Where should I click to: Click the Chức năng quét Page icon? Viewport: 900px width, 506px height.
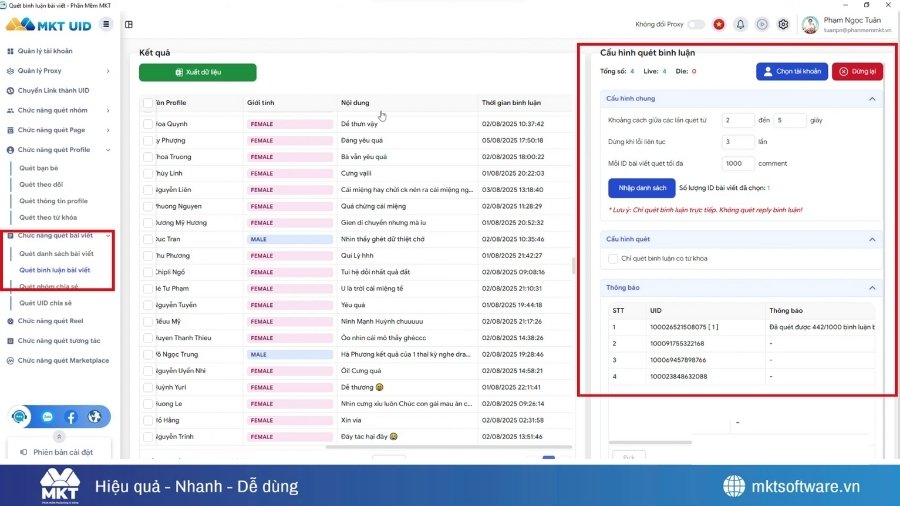tap(10, 130)
